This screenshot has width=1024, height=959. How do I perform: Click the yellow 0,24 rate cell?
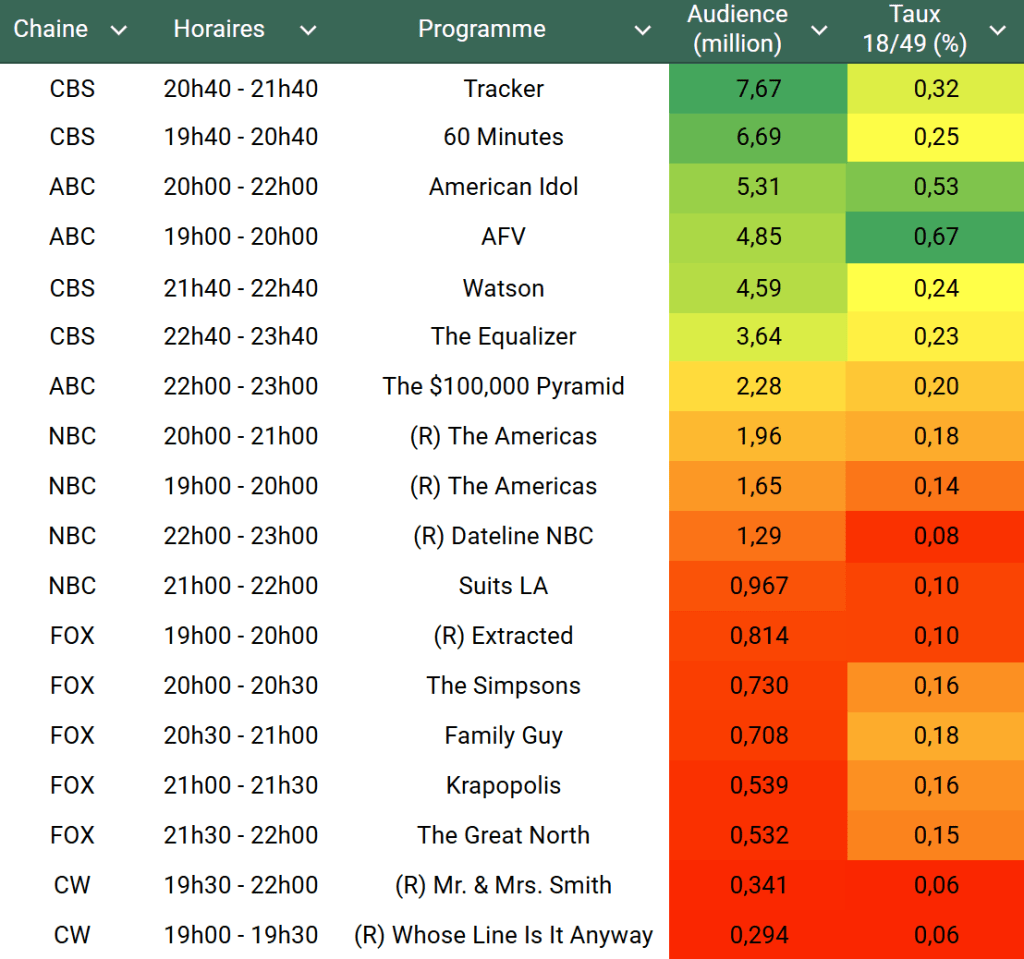coord(935,288)
